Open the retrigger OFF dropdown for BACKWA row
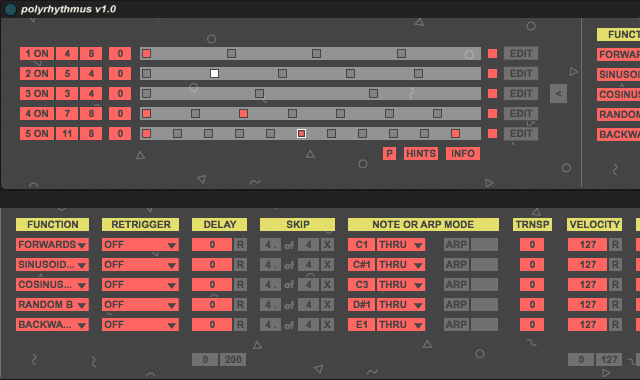Screen dimensions: 640x380 click(140, 324)
